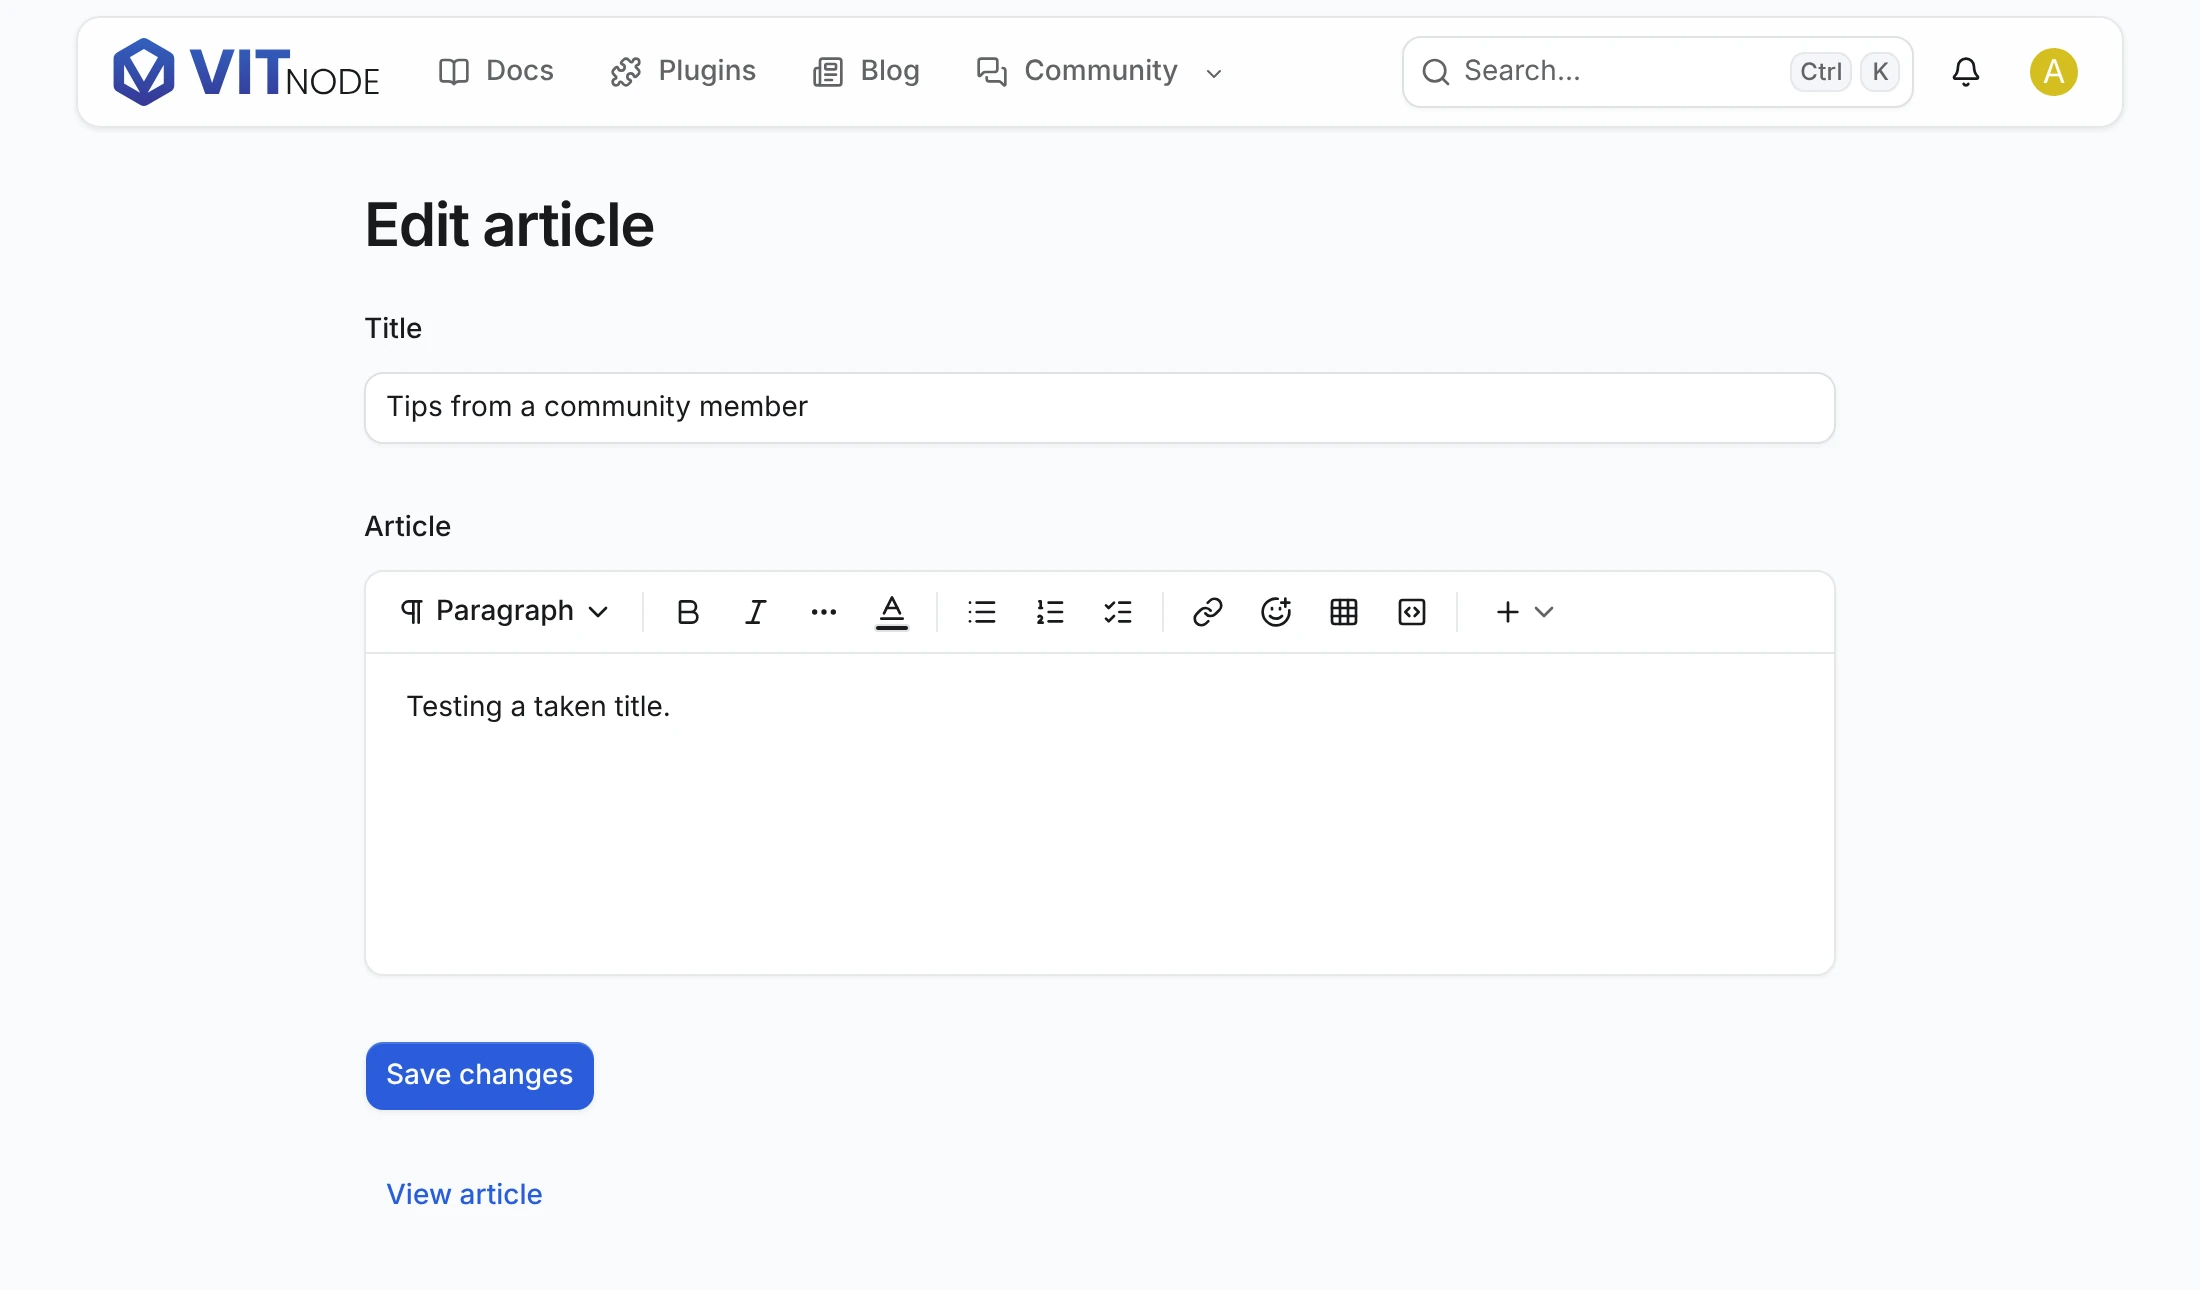Screen dimensions: 2200x1290
Task: Open the Paragraph style dropdown
Action: click(x=505, y=612)
